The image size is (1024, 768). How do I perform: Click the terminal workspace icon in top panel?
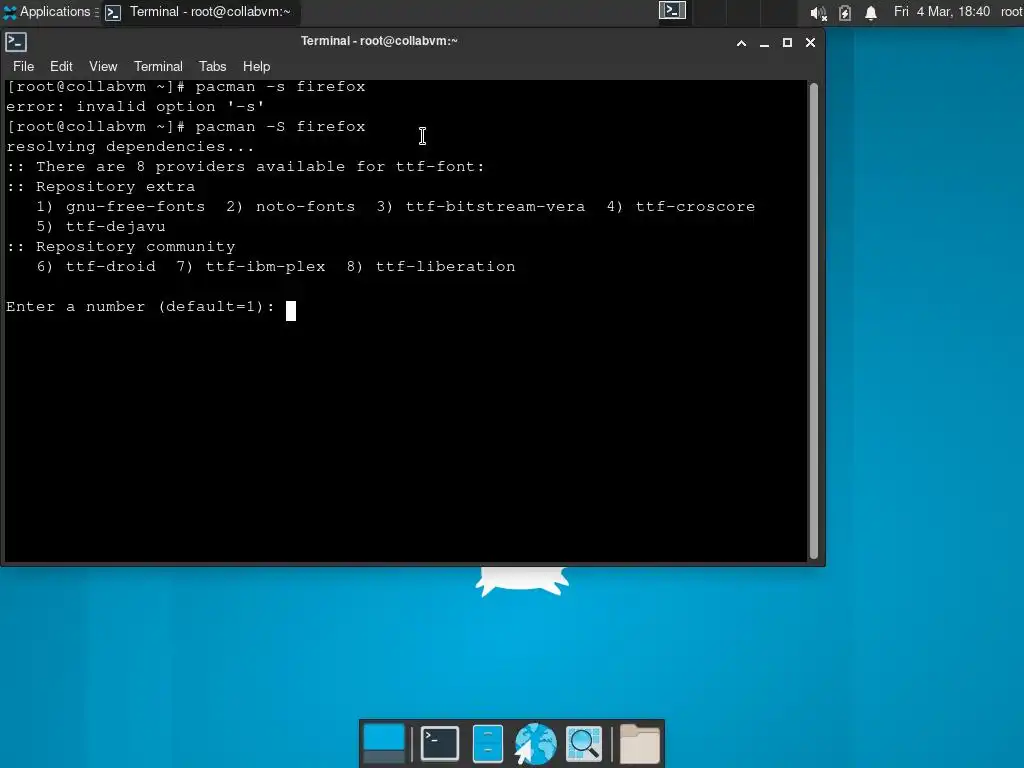[x=672, y=10]
